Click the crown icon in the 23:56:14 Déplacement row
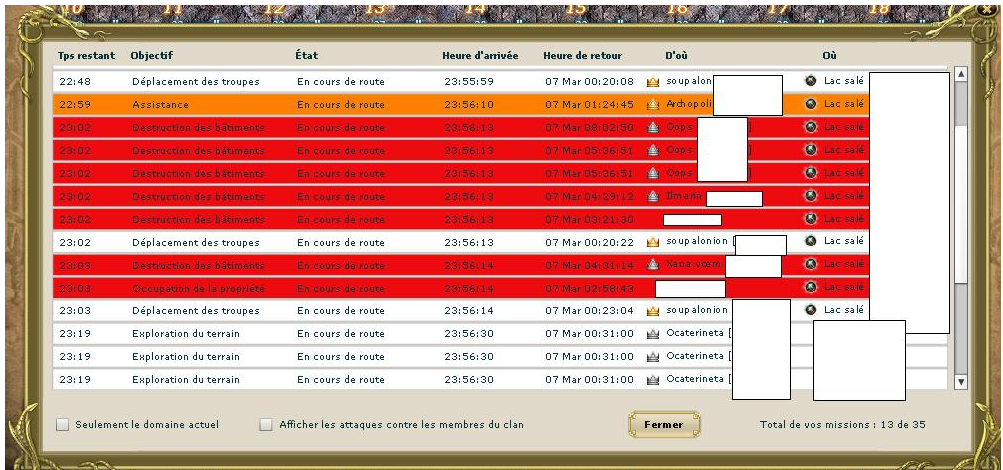The width and height of the screenshot is (1003, 470). pos(653,311)
